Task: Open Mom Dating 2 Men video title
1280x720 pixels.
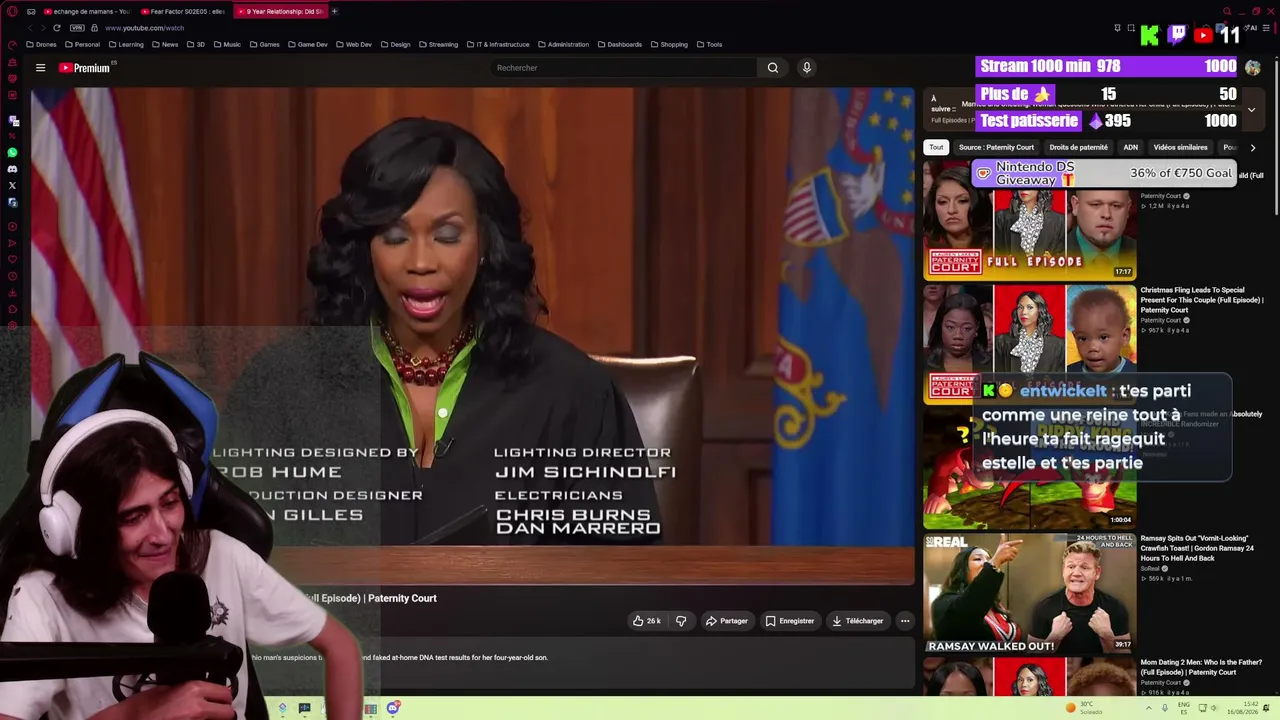Action: point(1202,667)
